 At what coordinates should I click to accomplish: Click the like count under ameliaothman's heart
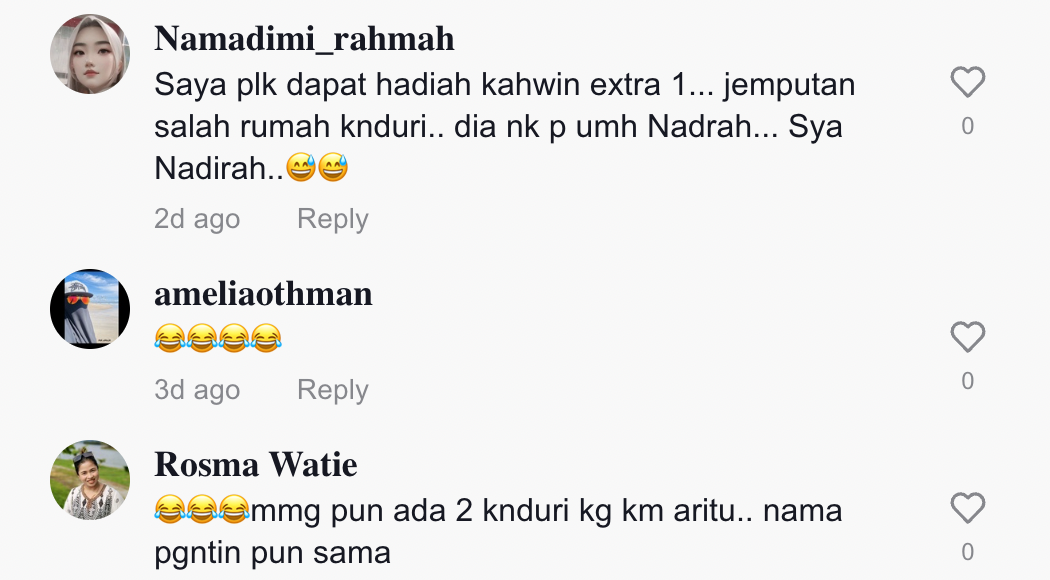[x=968, y=380]
